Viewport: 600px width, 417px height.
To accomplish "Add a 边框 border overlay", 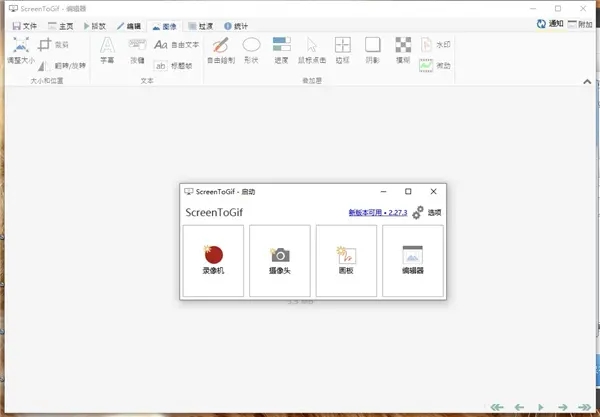I will tap(342, 51).
